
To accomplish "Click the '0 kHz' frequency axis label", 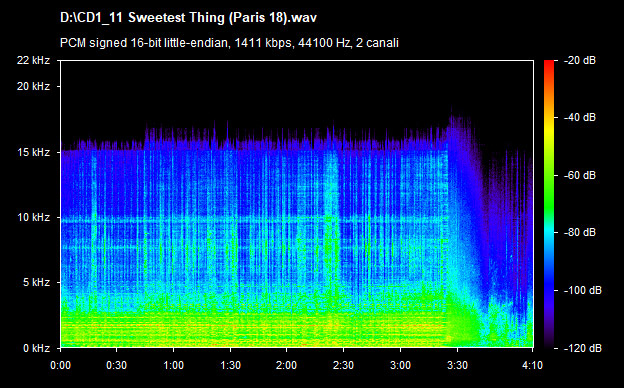I will point(36,348).
